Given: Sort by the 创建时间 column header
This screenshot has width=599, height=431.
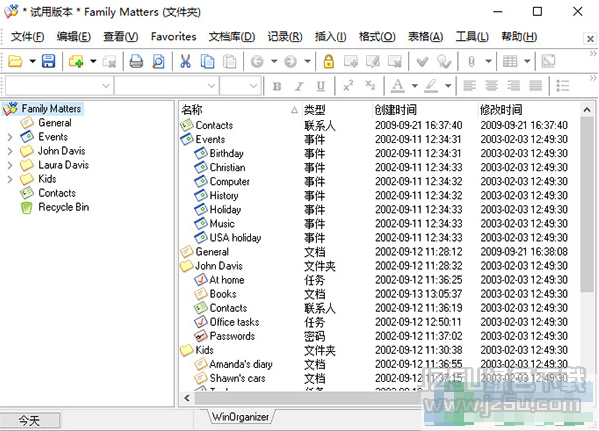Looking at the screenshot, I should point(424,110).
